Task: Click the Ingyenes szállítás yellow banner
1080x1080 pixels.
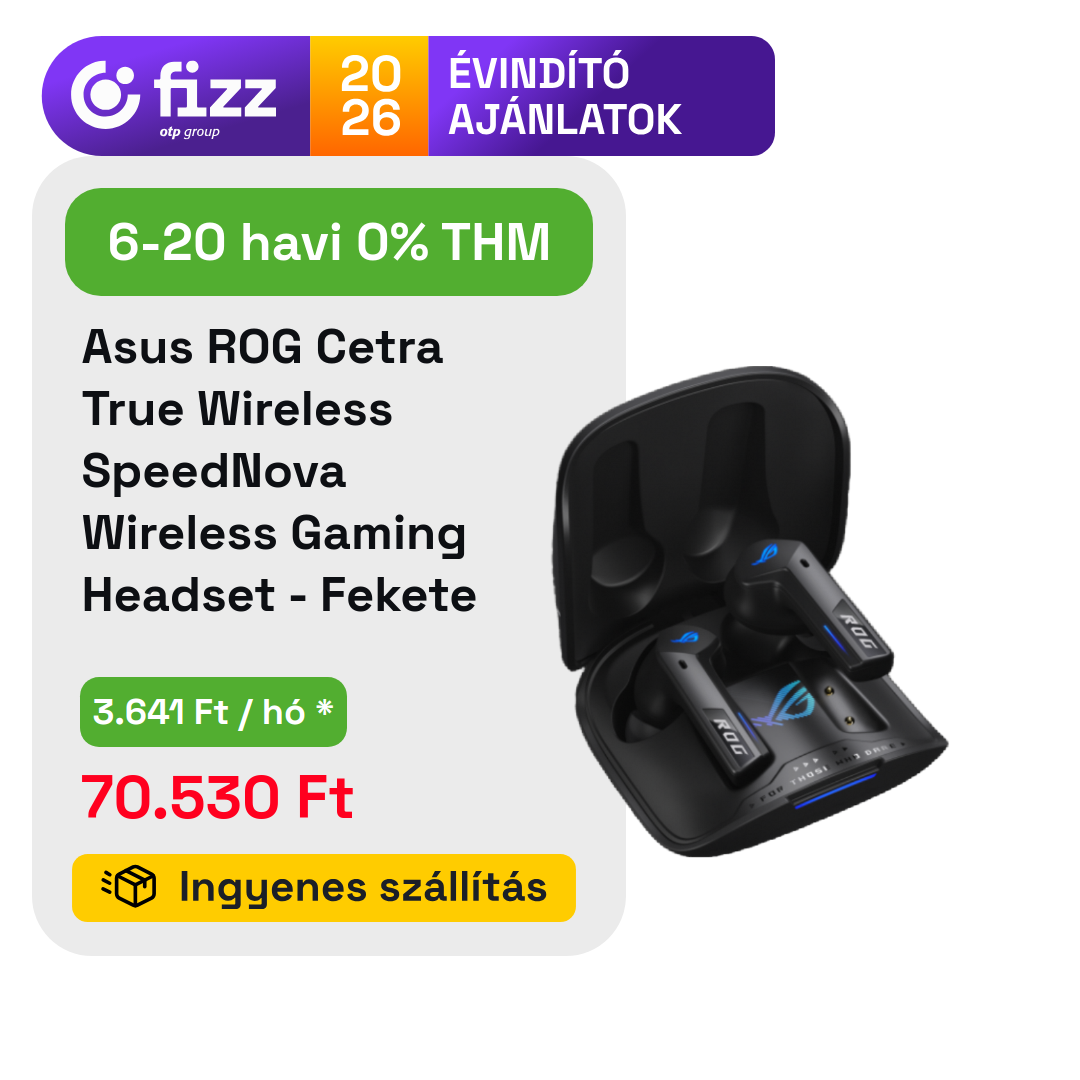Action: 324,888
